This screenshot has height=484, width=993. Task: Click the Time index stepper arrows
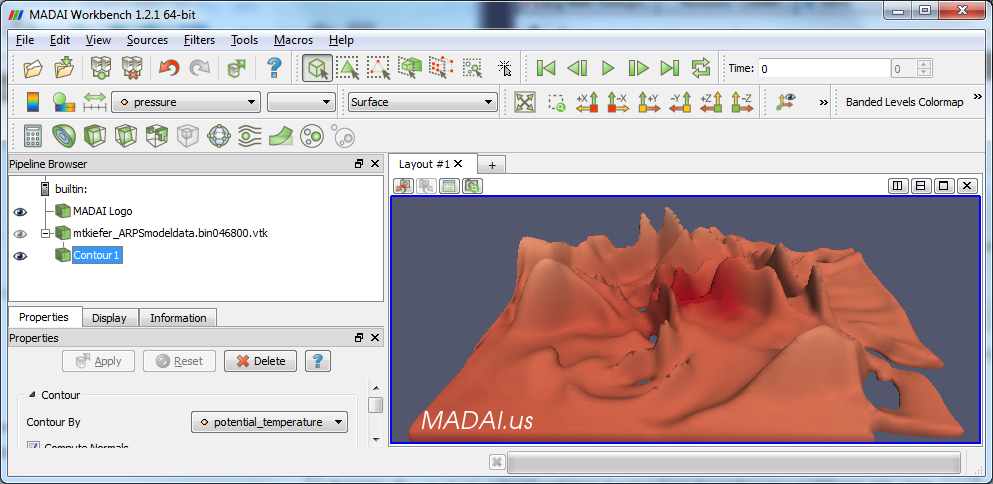point(925,68)
